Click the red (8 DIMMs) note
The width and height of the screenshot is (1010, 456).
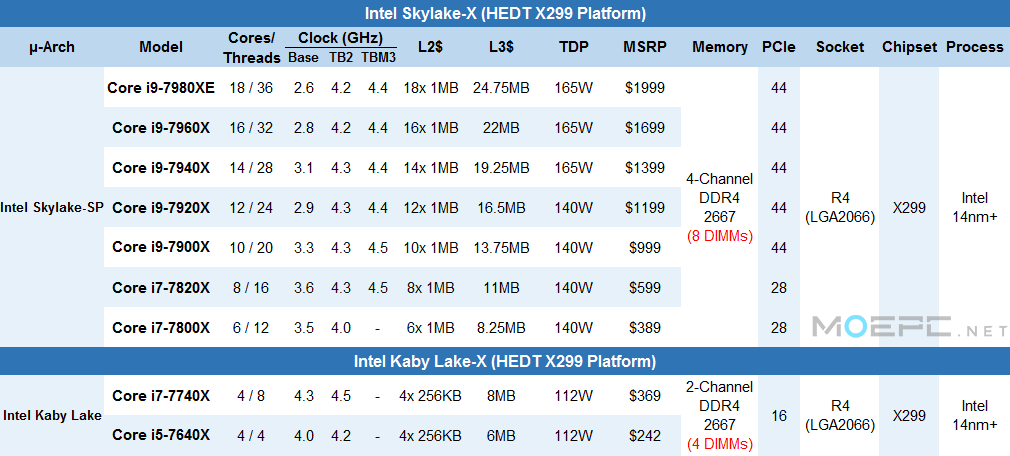(719, 236)
